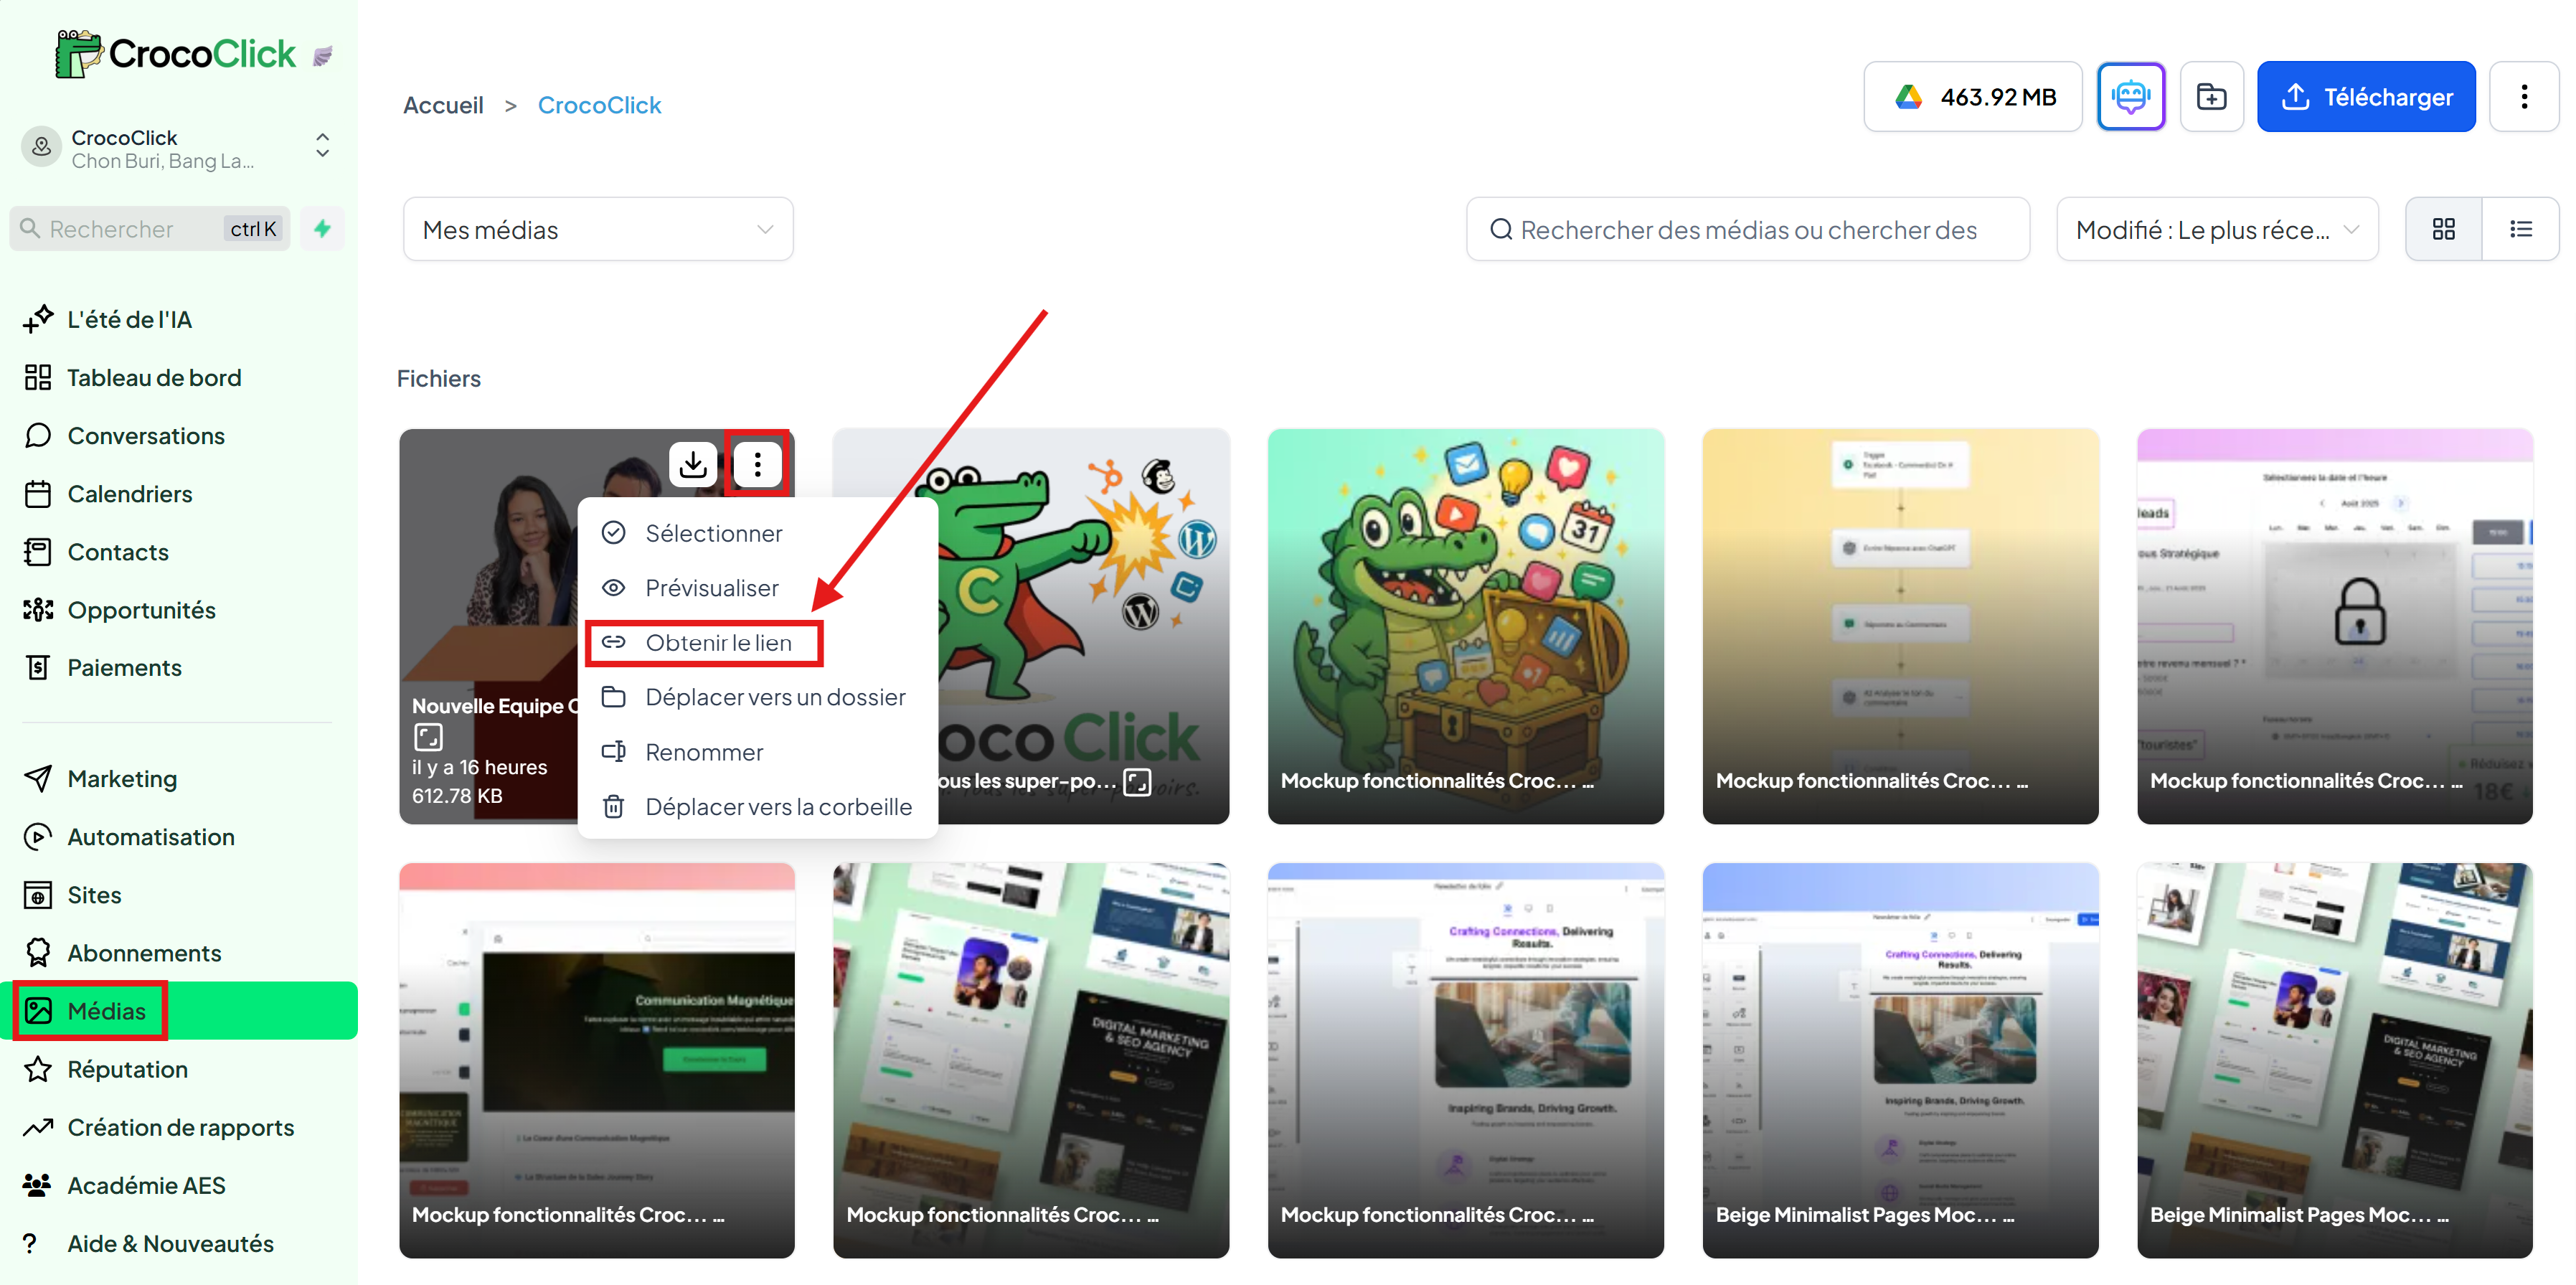Choose Déplacer vers un dossier
2576x1285 pixels.
pos(757,697)
